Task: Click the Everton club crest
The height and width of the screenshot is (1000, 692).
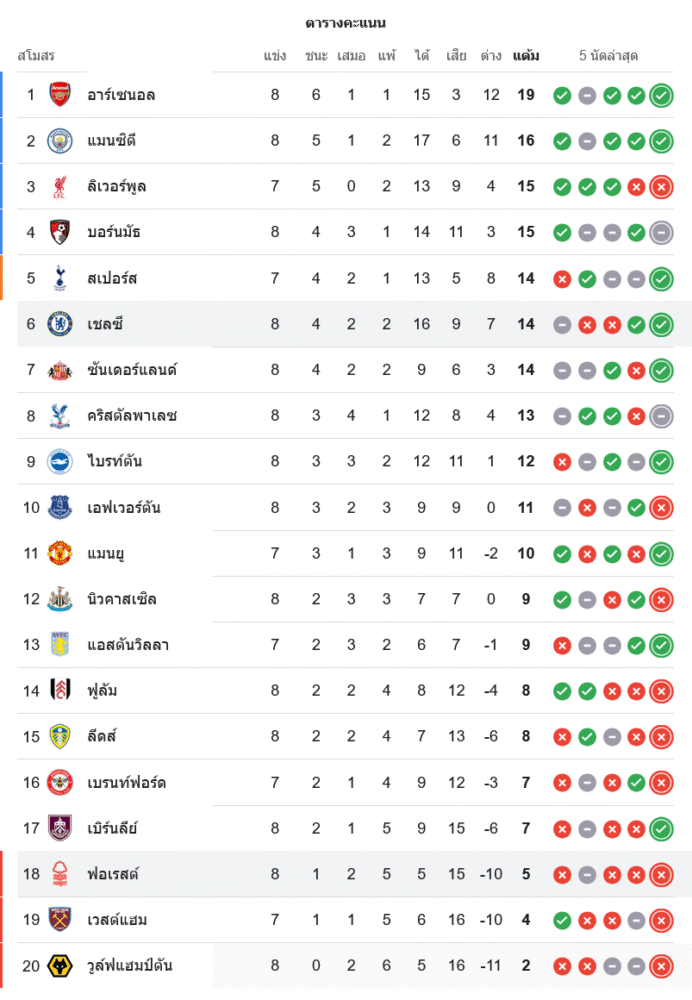Action: point(60,507)
